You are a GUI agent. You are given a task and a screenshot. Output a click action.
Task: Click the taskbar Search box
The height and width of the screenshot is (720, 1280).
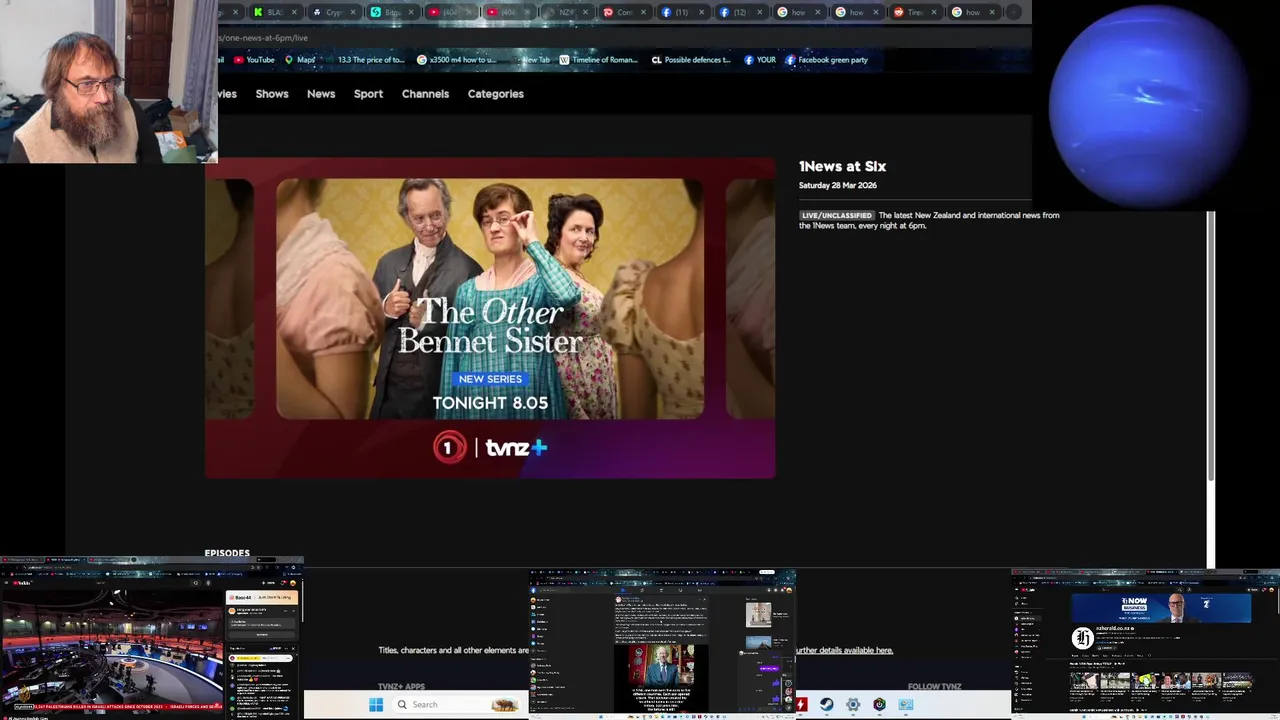pyautogui.click(x=459, y=705)
